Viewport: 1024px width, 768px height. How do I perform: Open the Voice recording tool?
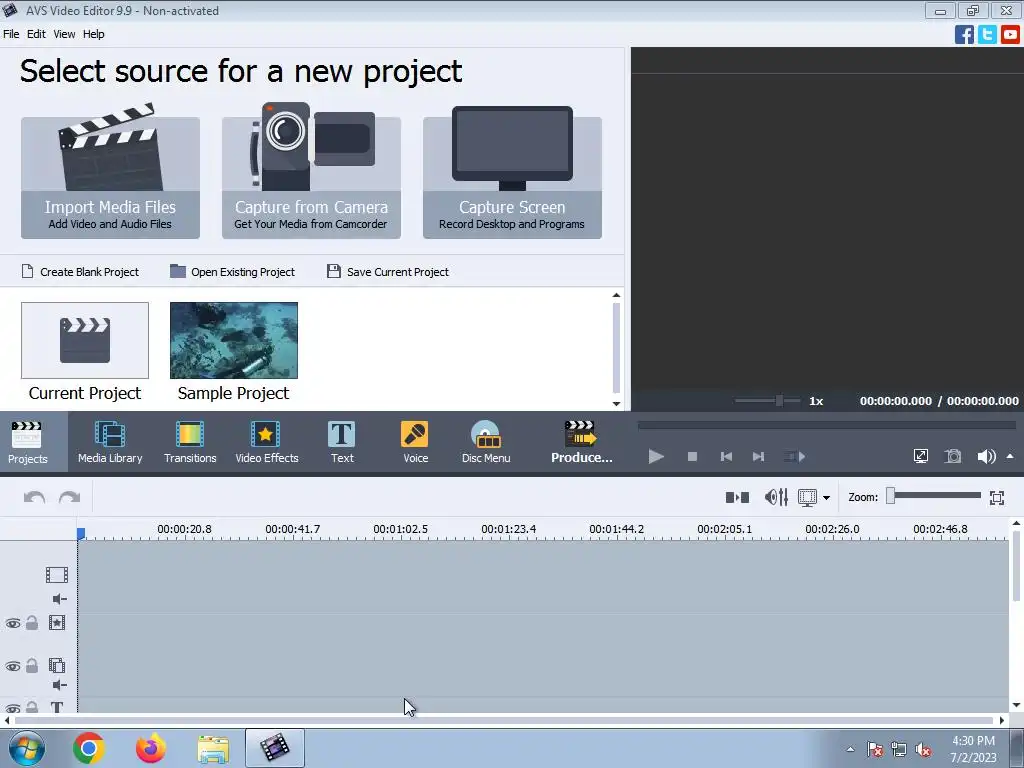pos(415,442)
